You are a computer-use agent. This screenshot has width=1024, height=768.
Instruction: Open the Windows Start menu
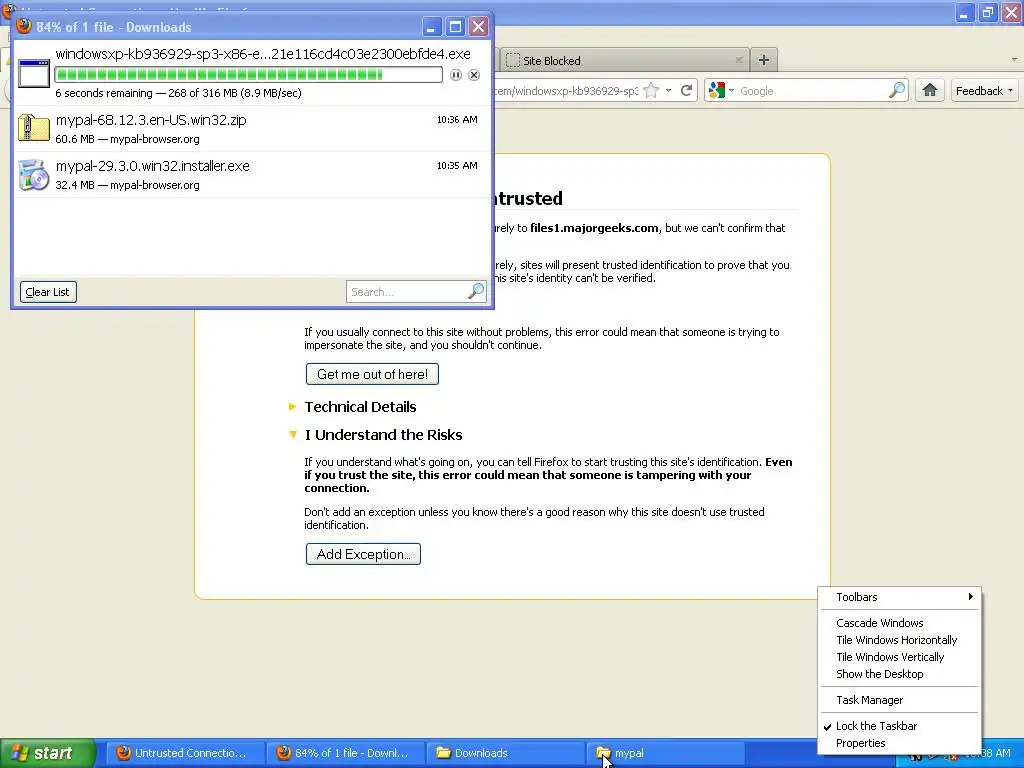[x=48, y=753]
